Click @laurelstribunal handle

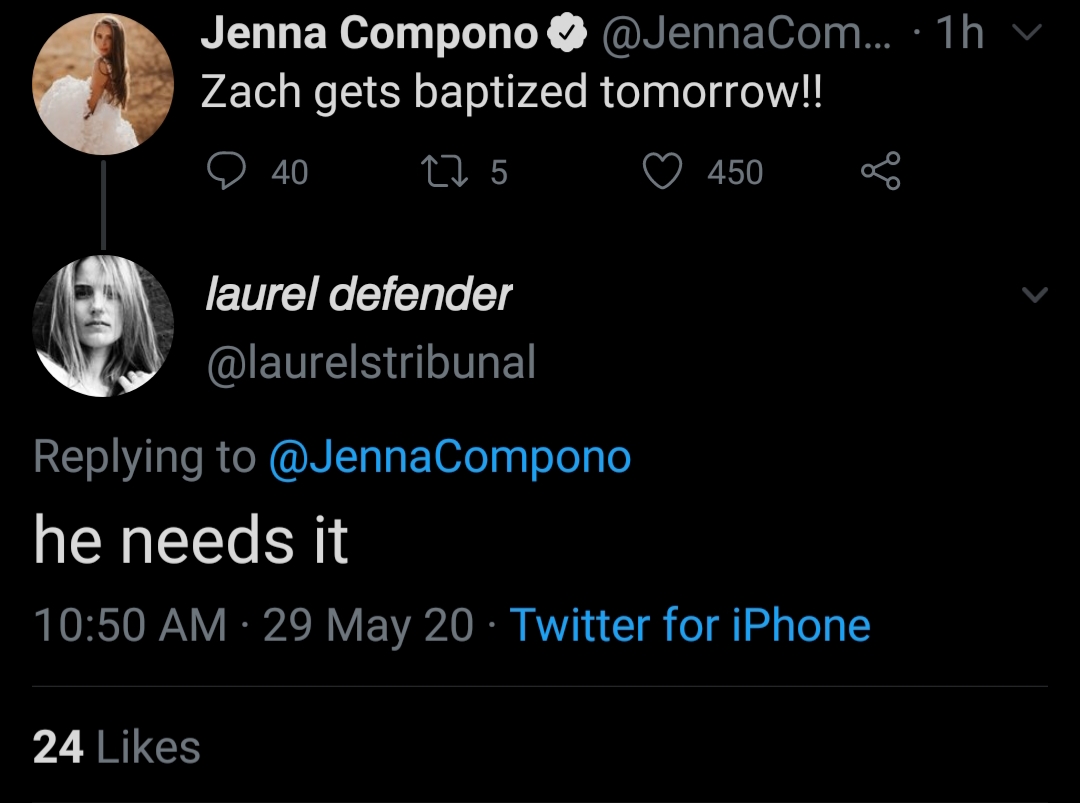coord(371,362)
